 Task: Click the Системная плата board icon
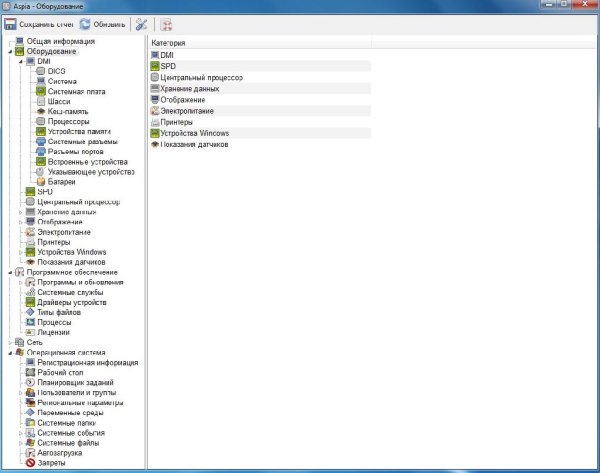(x=41, y=91)
